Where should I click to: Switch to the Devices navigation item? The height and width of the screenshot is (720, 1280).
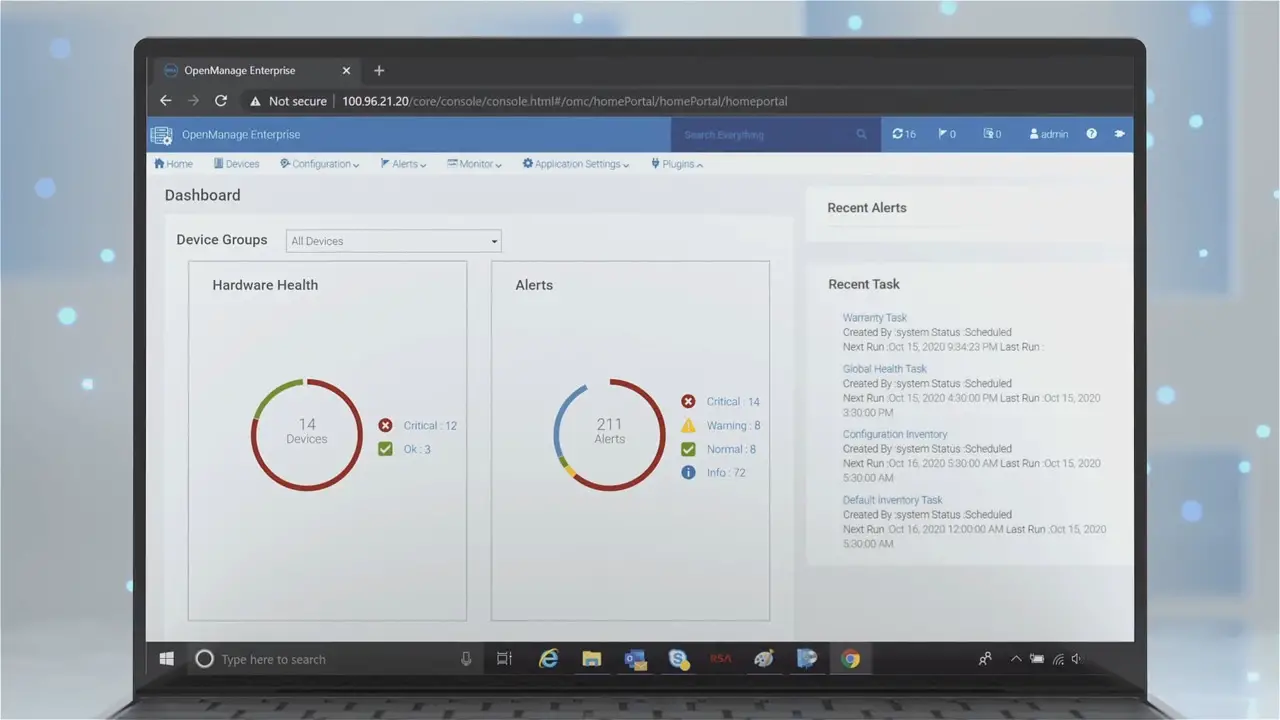coord(237,163)
